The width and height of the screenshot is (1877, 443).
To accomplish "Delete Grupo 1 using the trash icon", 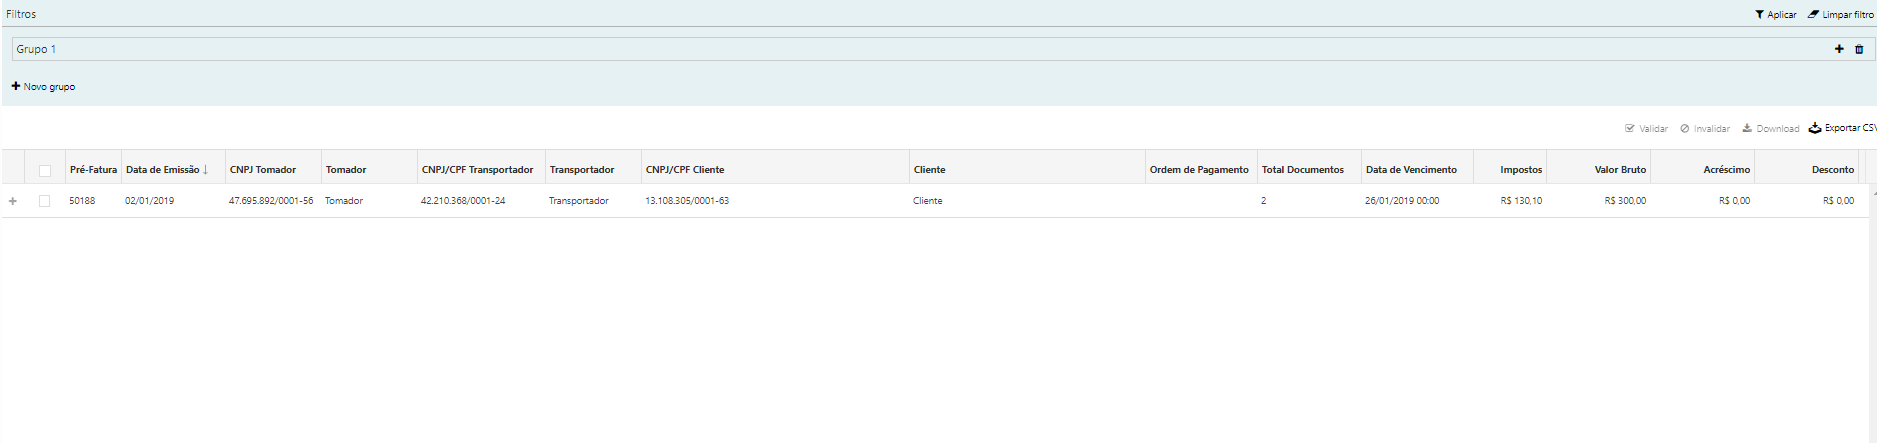I will coord(1859,49).
